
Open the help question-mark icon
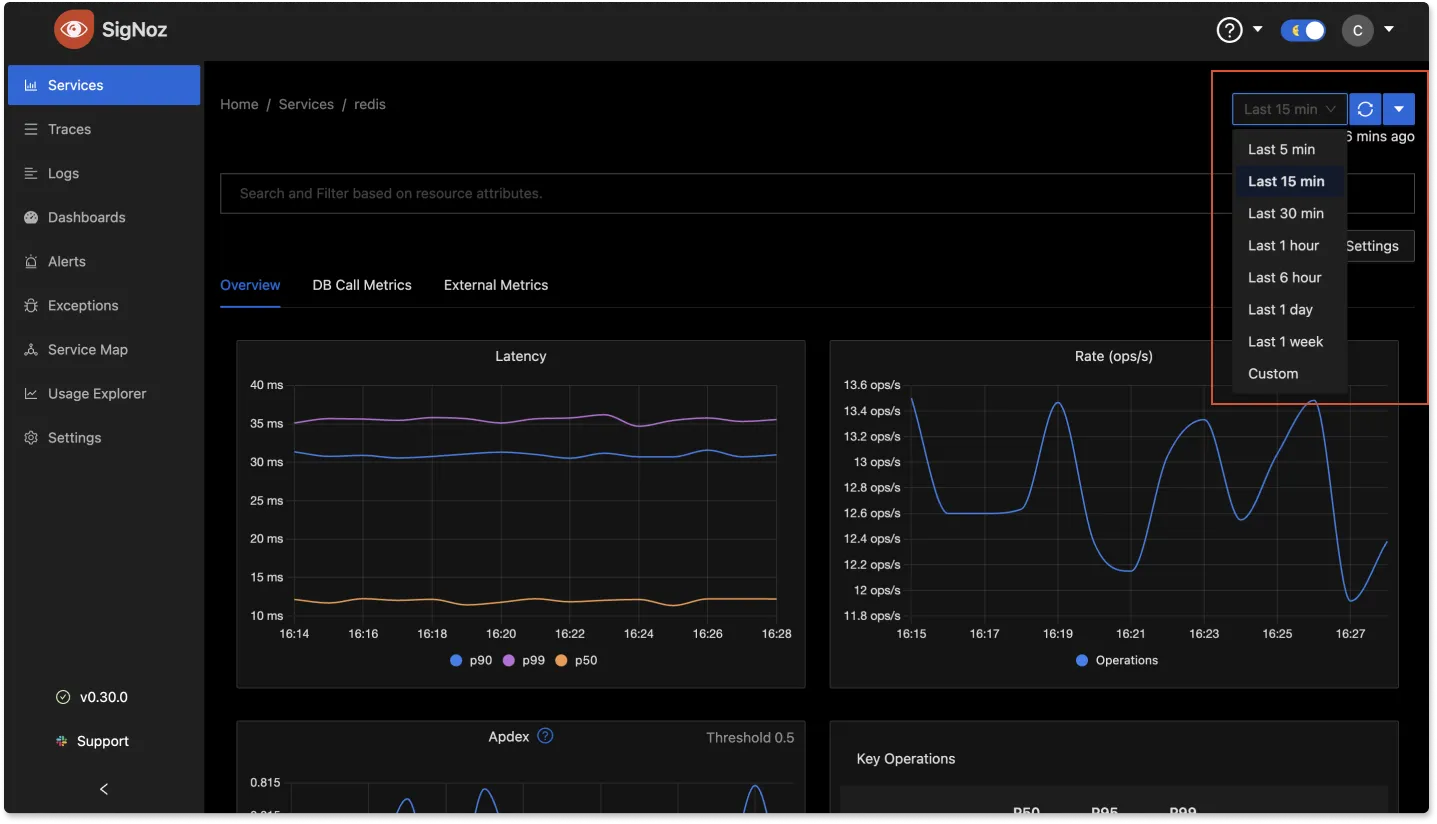(1229, 30)
